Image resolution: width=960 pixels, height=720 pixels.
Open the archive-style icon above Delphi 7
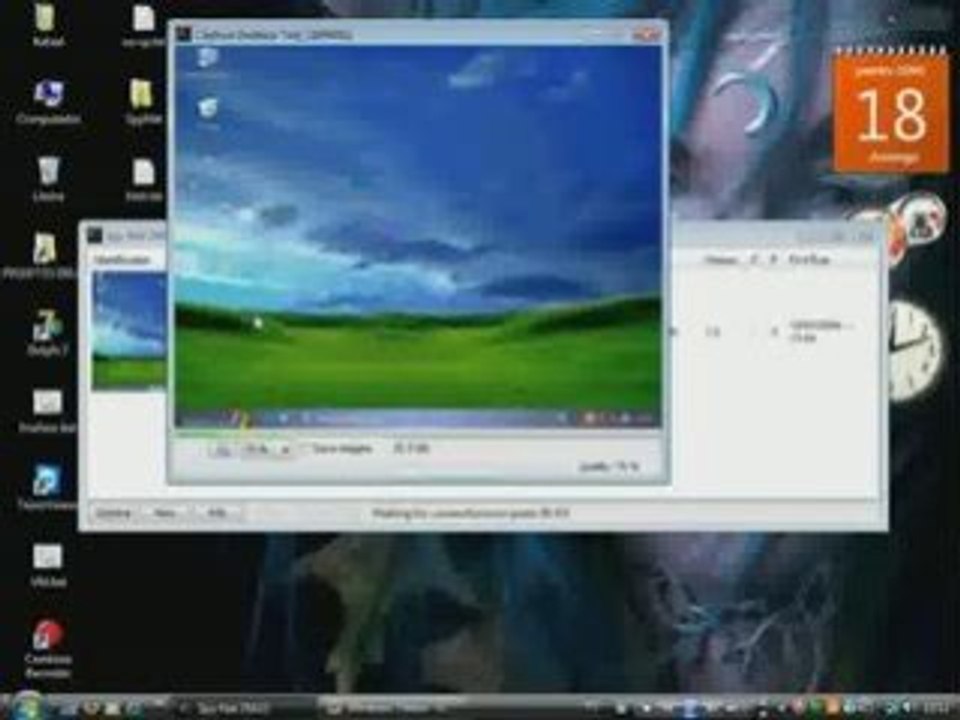click(x=43, y=256)
